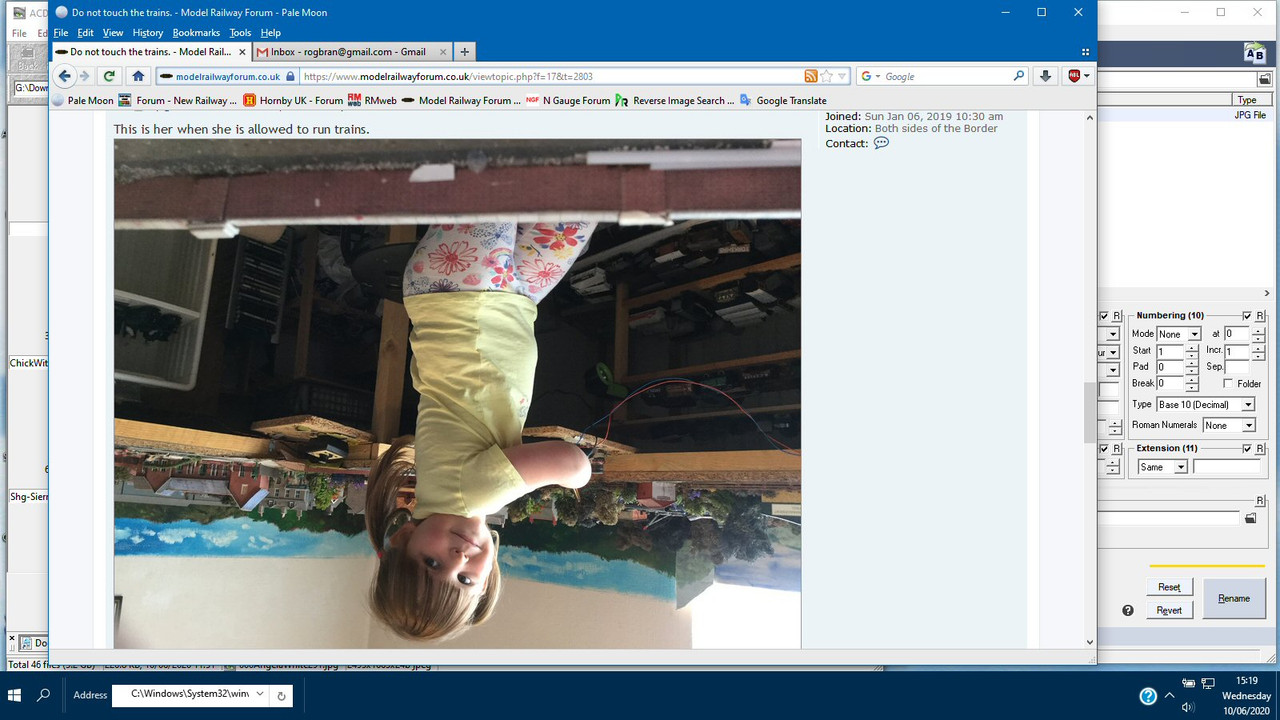Image resolution: width=1280 pixels, height=720 pixels.
Task: Open the Hornby UK - Forum bookmark
Action: coord(293,100)
